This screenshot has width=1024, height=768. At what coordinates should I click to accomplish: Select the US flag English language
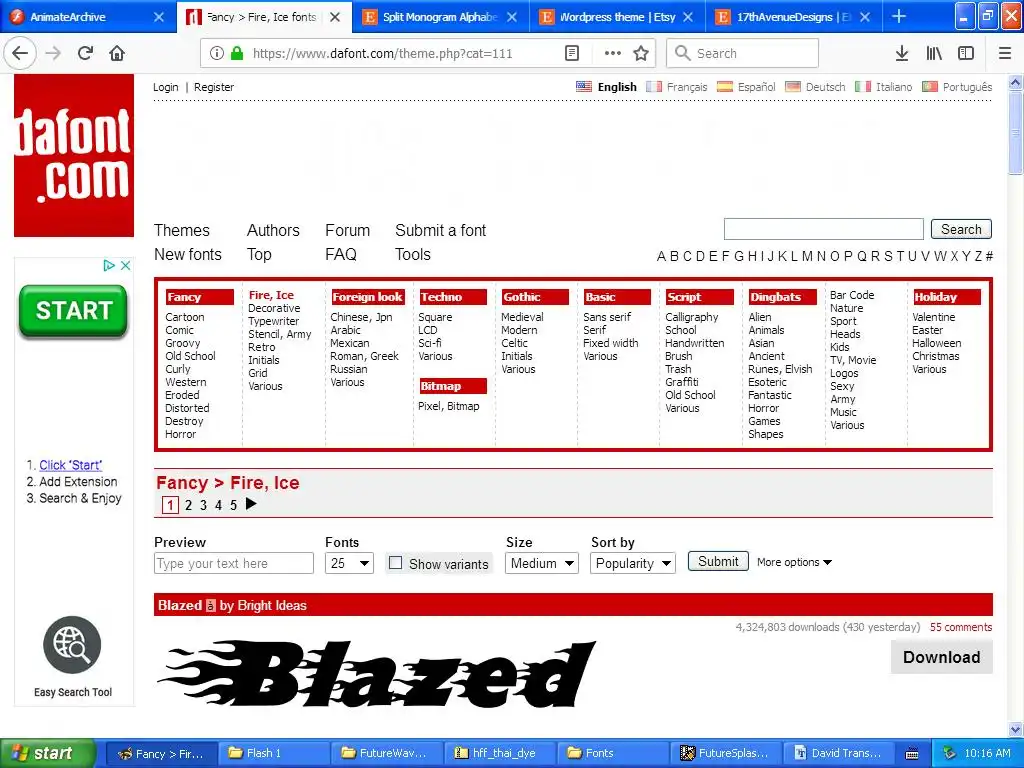[584, 86]
